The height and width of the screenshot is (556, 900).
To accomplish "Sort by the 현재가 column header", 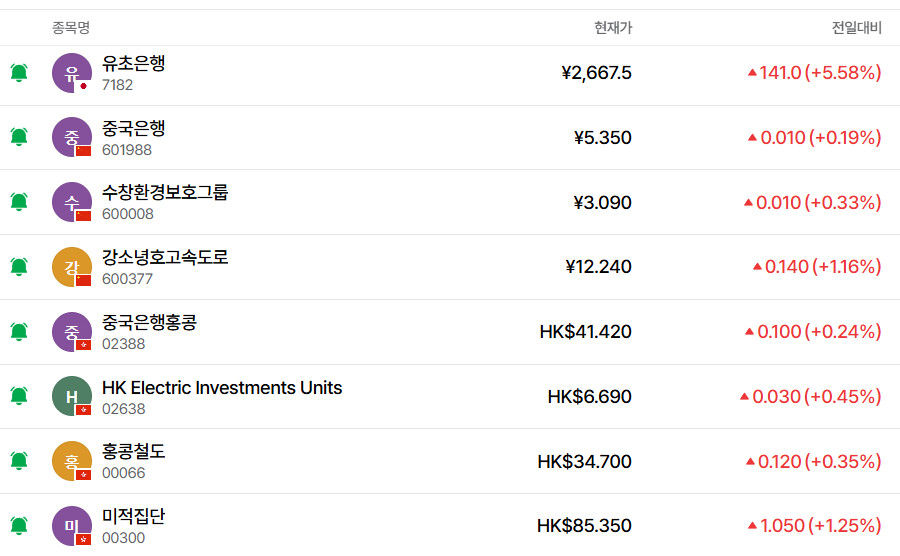I will tap(612, 28).
